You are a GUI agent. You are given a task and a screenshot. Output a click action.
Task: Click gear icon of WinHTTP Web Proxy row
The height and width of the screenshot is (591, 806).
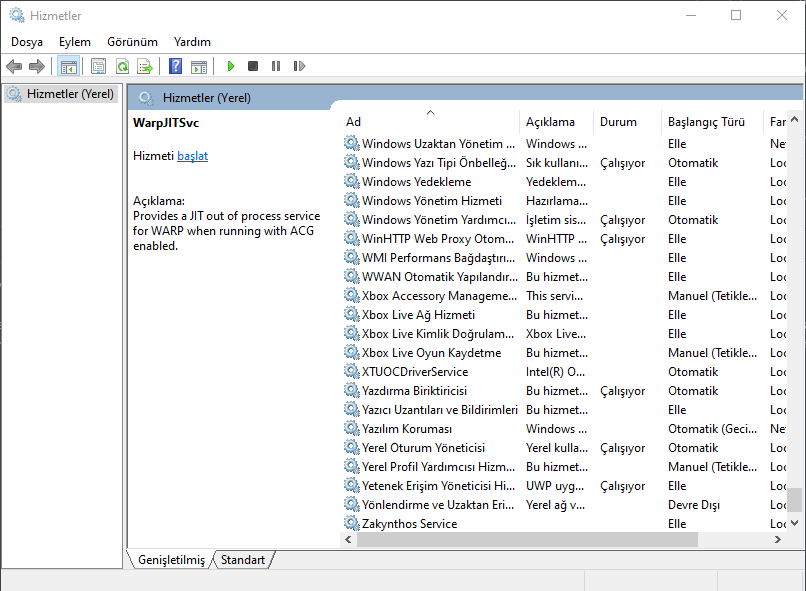tap(352, 238)
